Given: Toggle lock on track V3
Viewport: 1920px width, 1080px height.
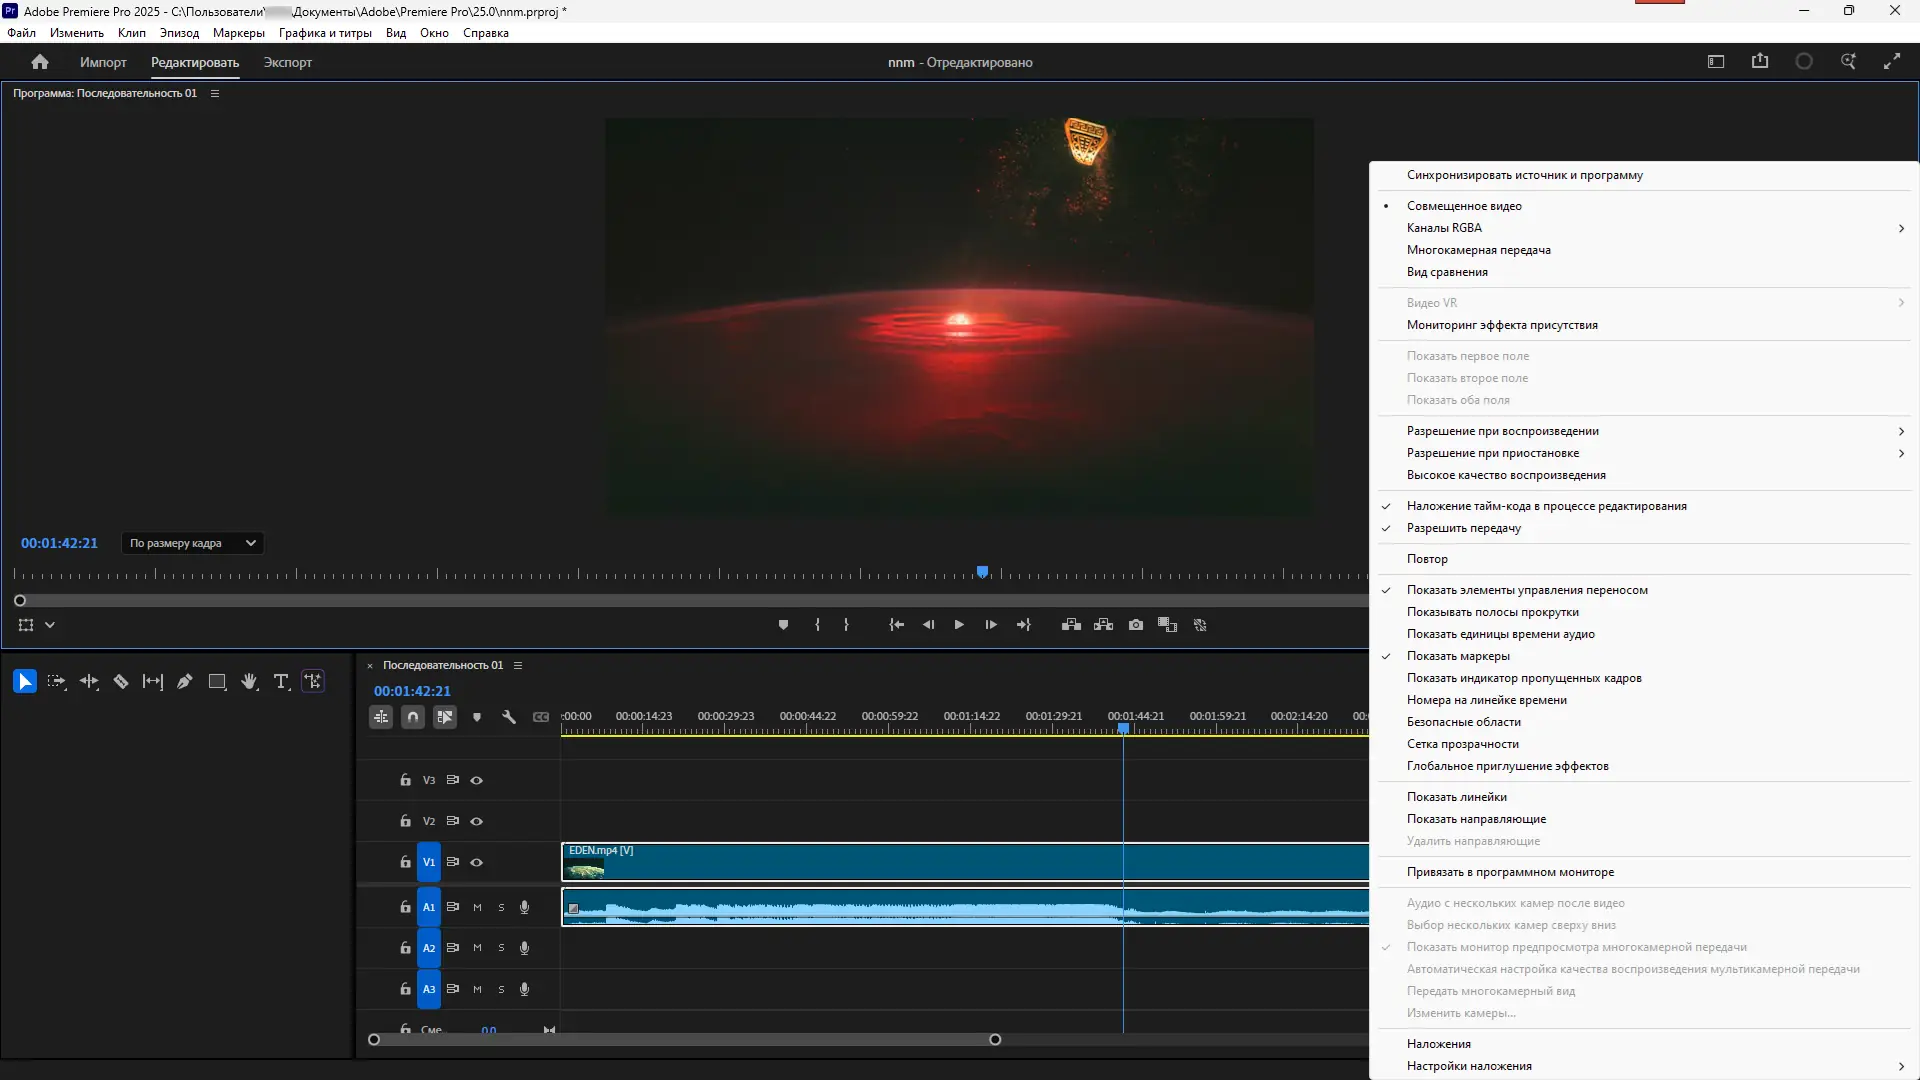Looking at the screenshot, I should pyautogui.click(x=405, y=780).
